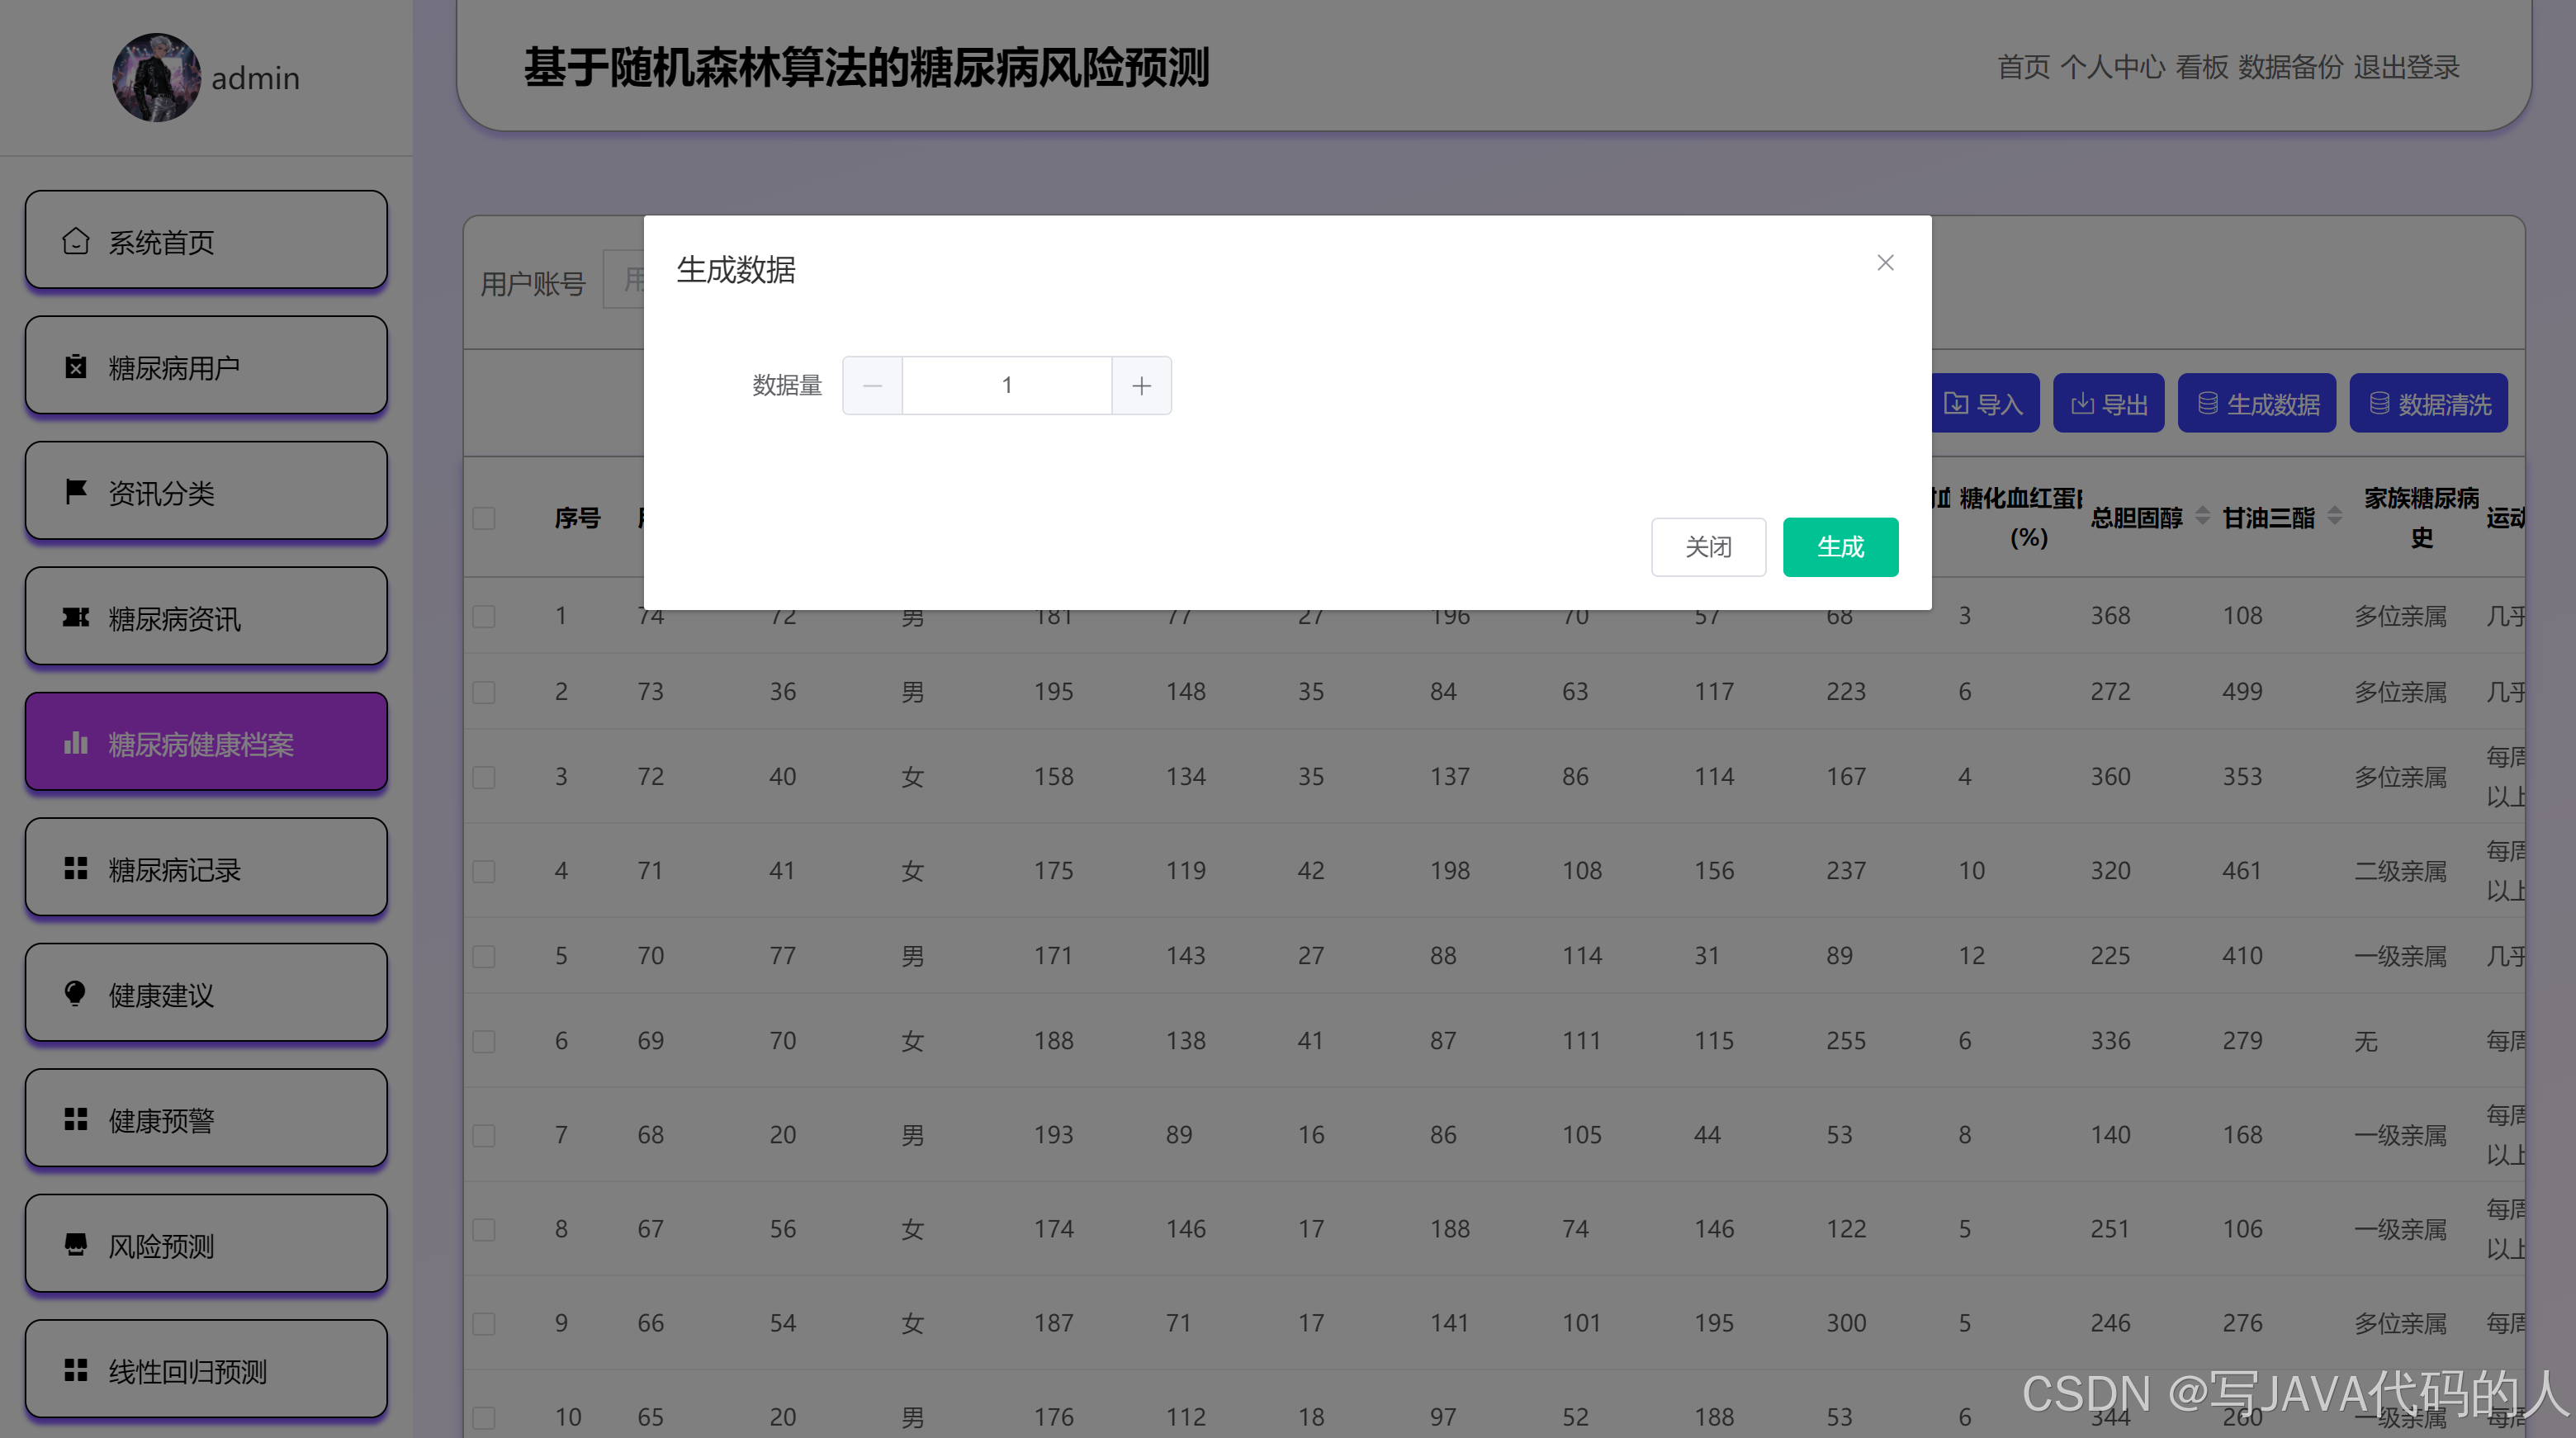Click the 数据量 number input field
The height and width of the screenshot is (1438, 2576).
(1007, 385)
